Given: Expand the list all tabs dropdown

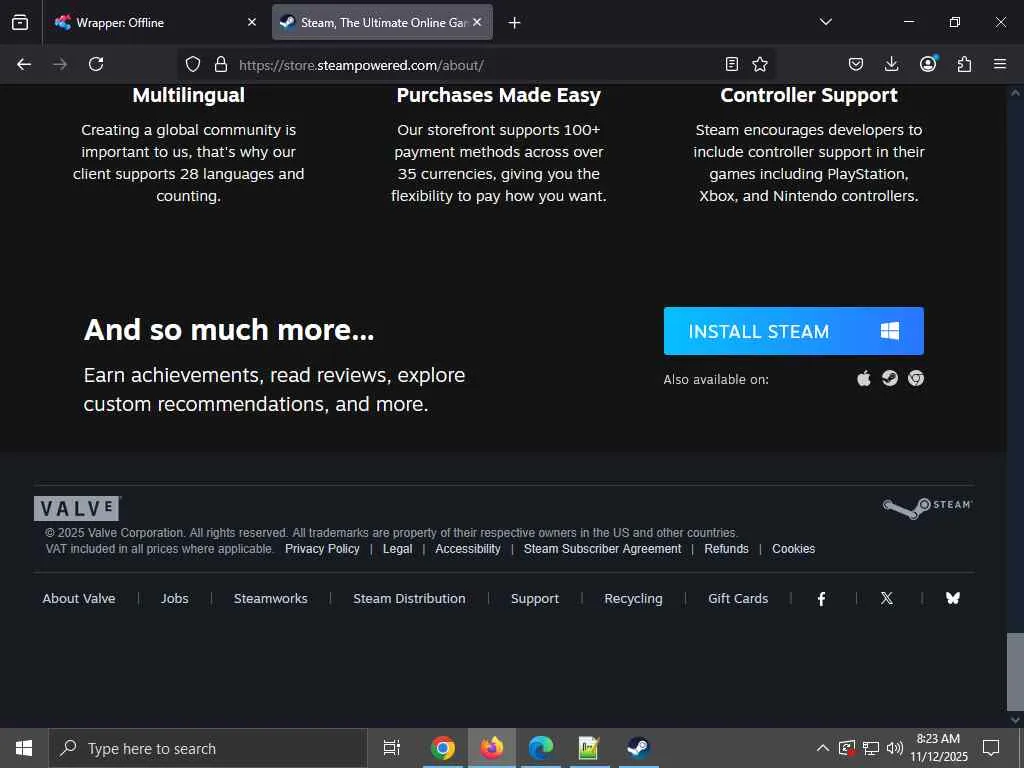Looking at the screenshot, I should pos(825,22).
